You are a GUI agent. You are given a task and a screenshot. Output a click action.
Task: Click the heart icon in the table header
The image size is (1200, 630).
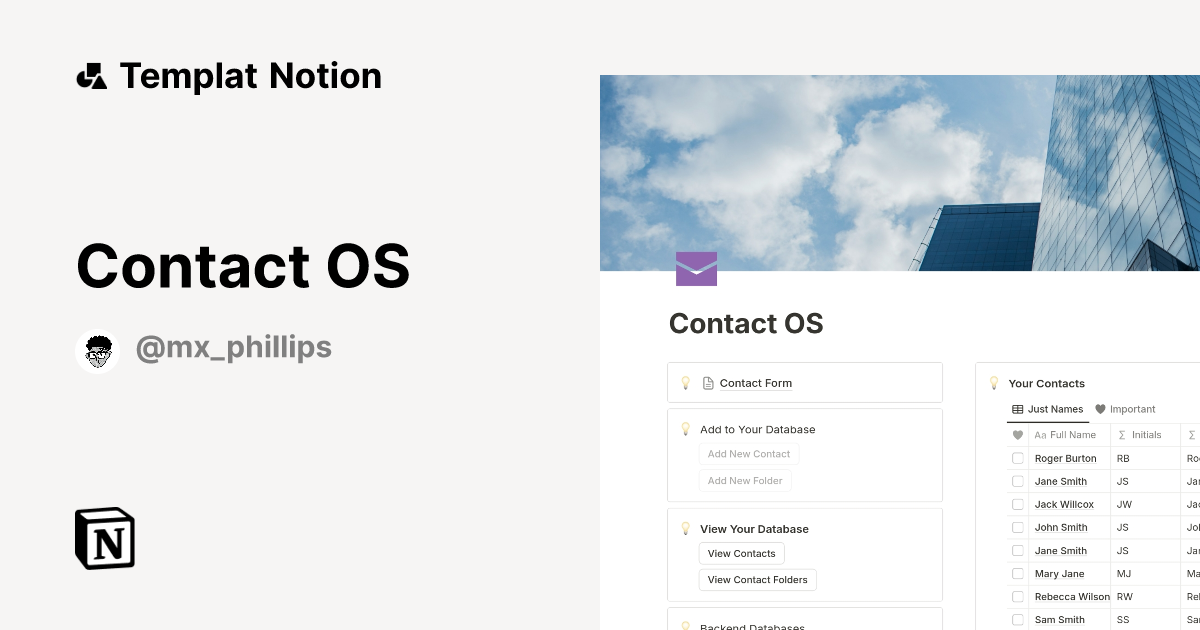(x=1016, y=434)
